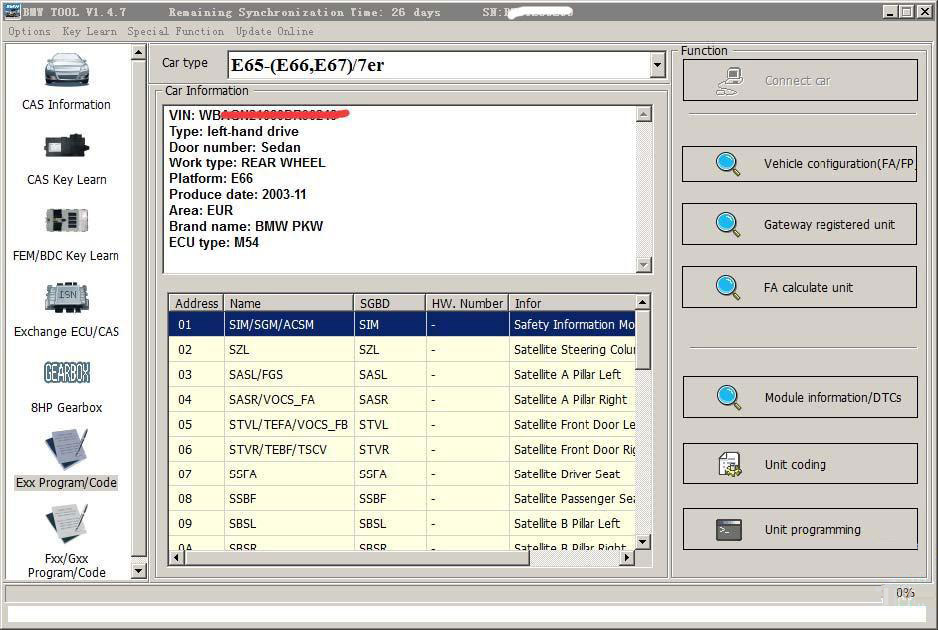Image resolution: width=938 pixels, height=630 pixels.
Task: Start Unit programming
Action: pos(799,529)
